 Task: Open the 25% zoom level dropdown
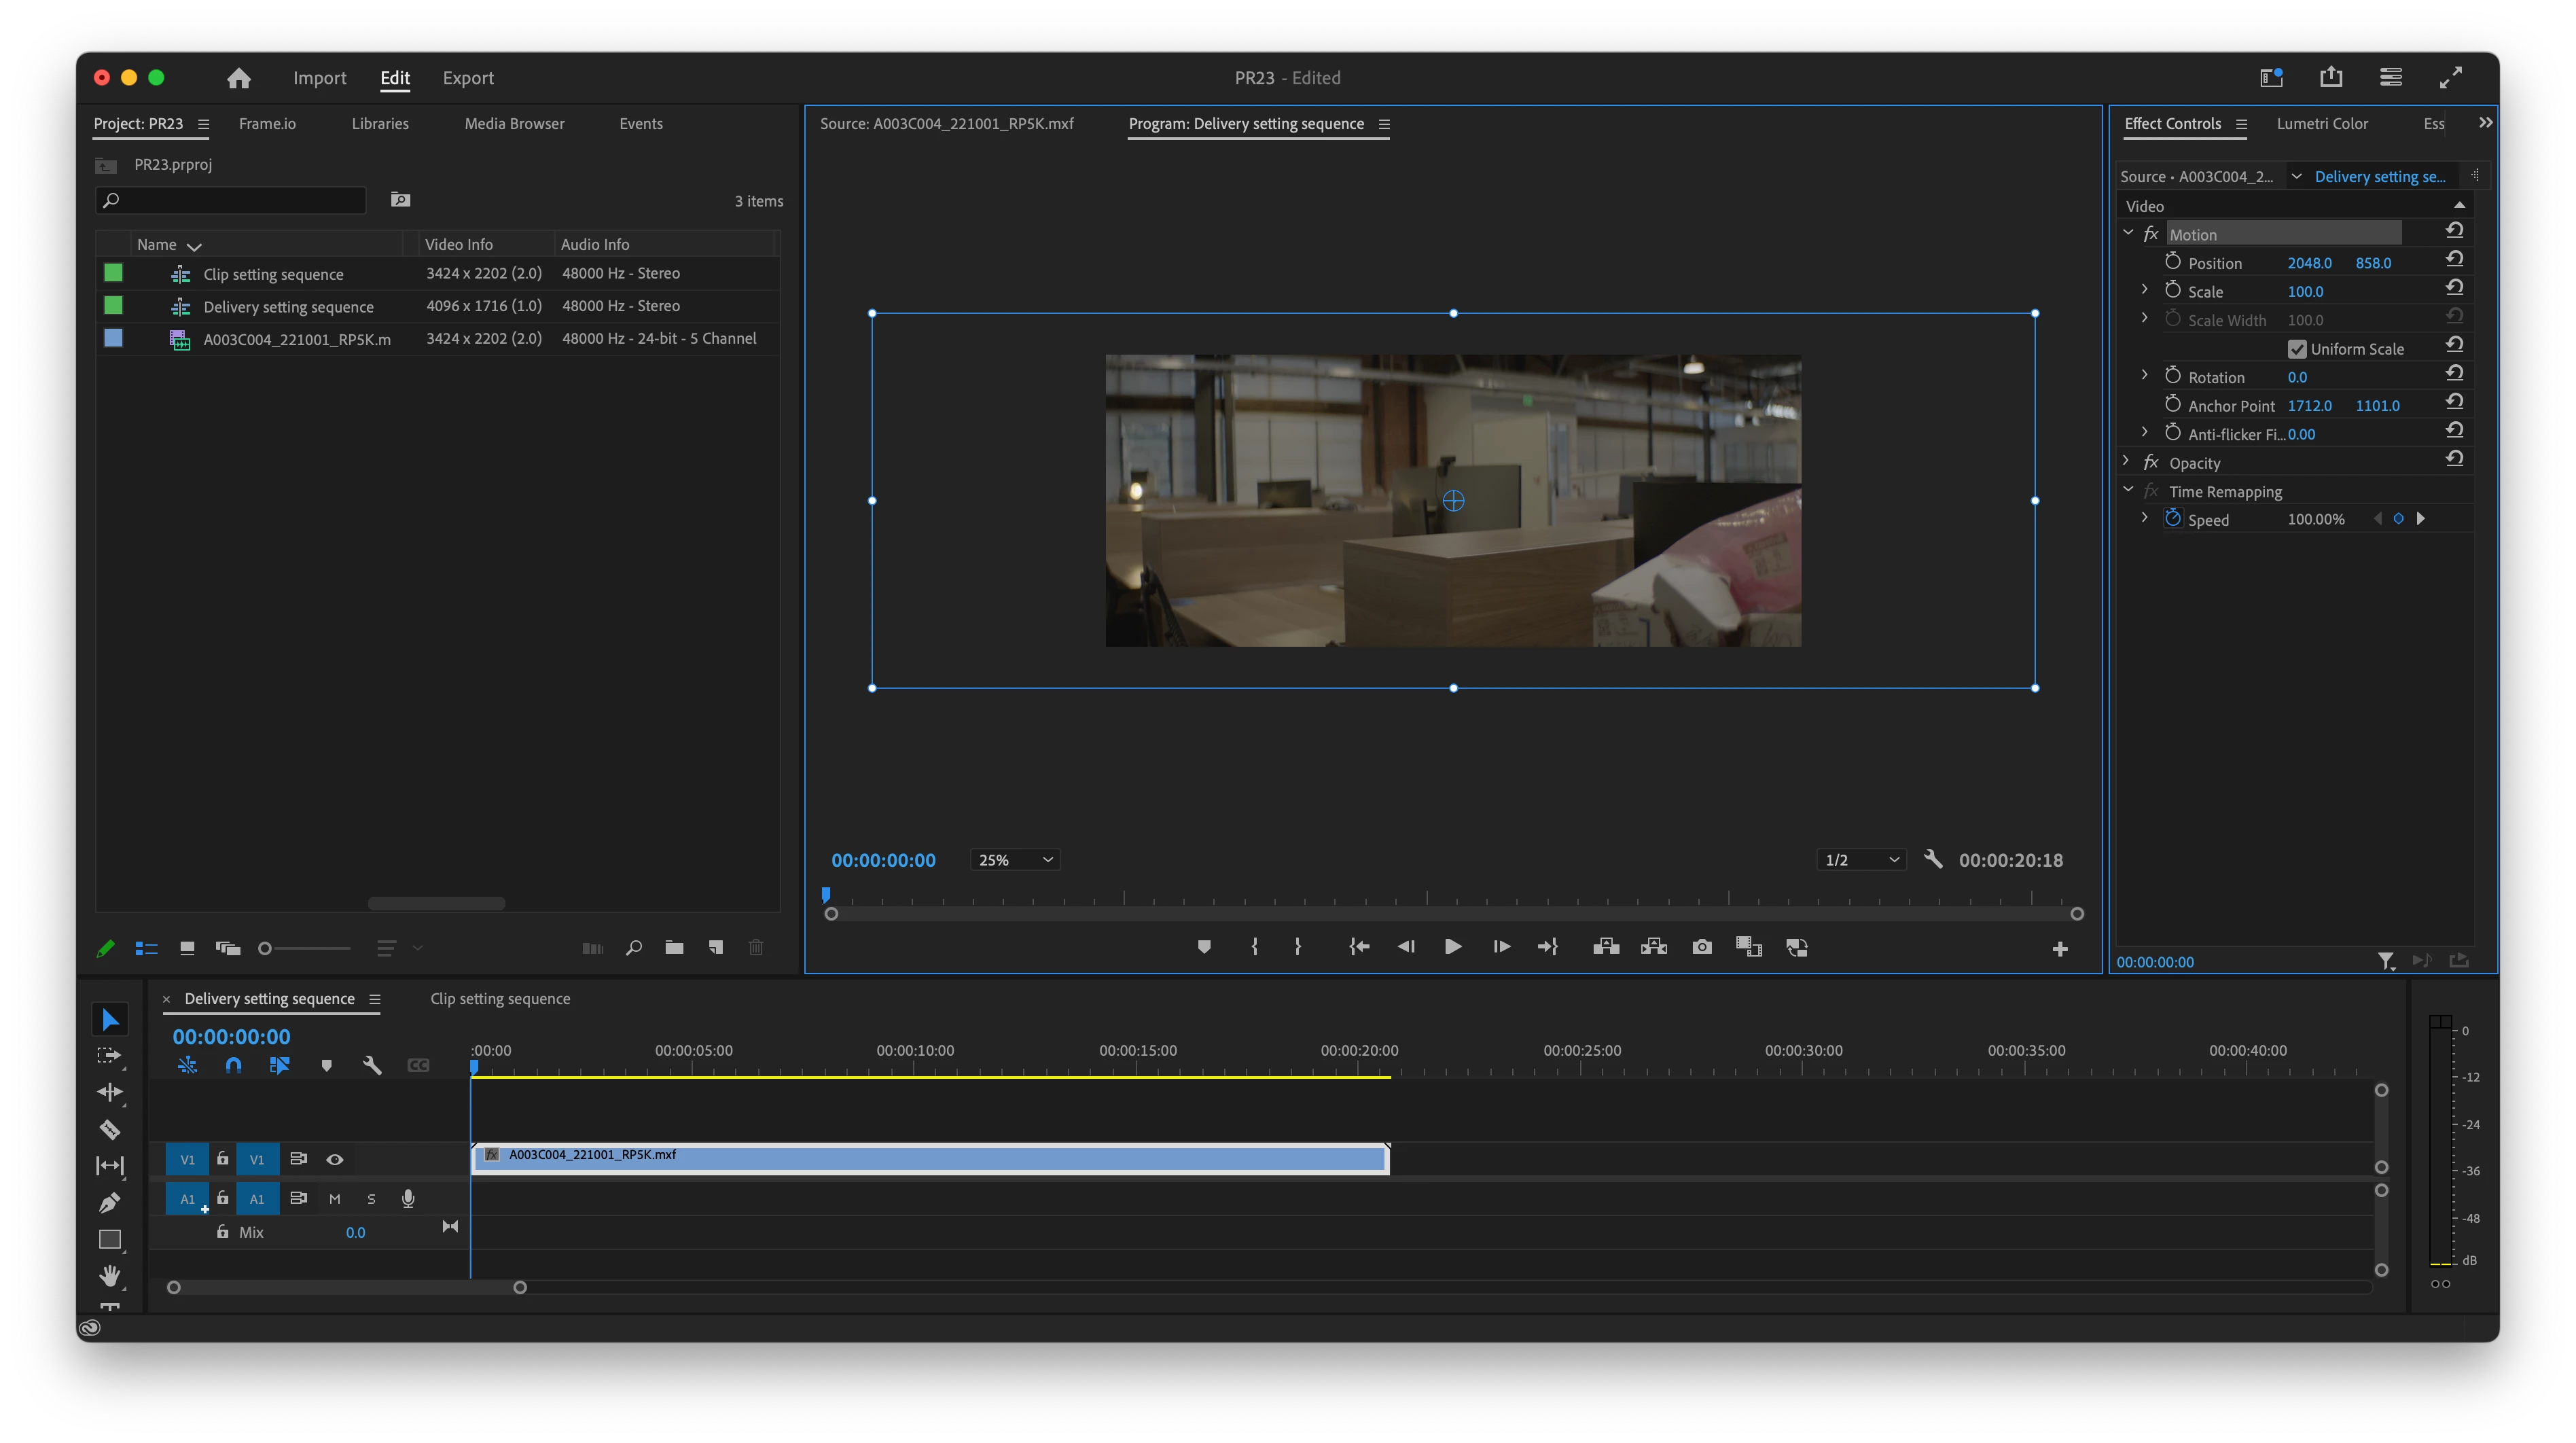[x=1015, y=860]
